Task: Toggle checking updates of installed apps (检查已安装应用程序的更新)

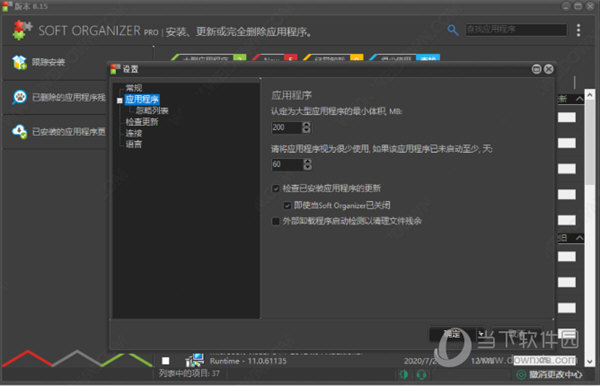Action: tap(276, 188)
